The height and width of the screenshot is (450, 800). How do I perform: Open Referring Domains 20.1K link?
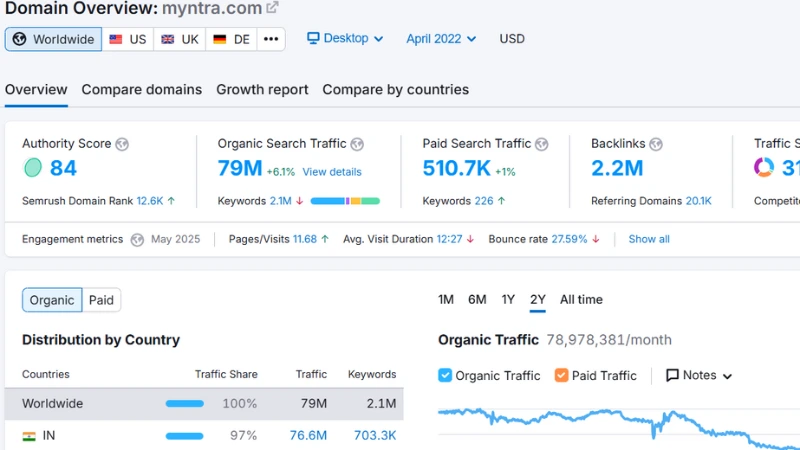(x=698, y=201)
